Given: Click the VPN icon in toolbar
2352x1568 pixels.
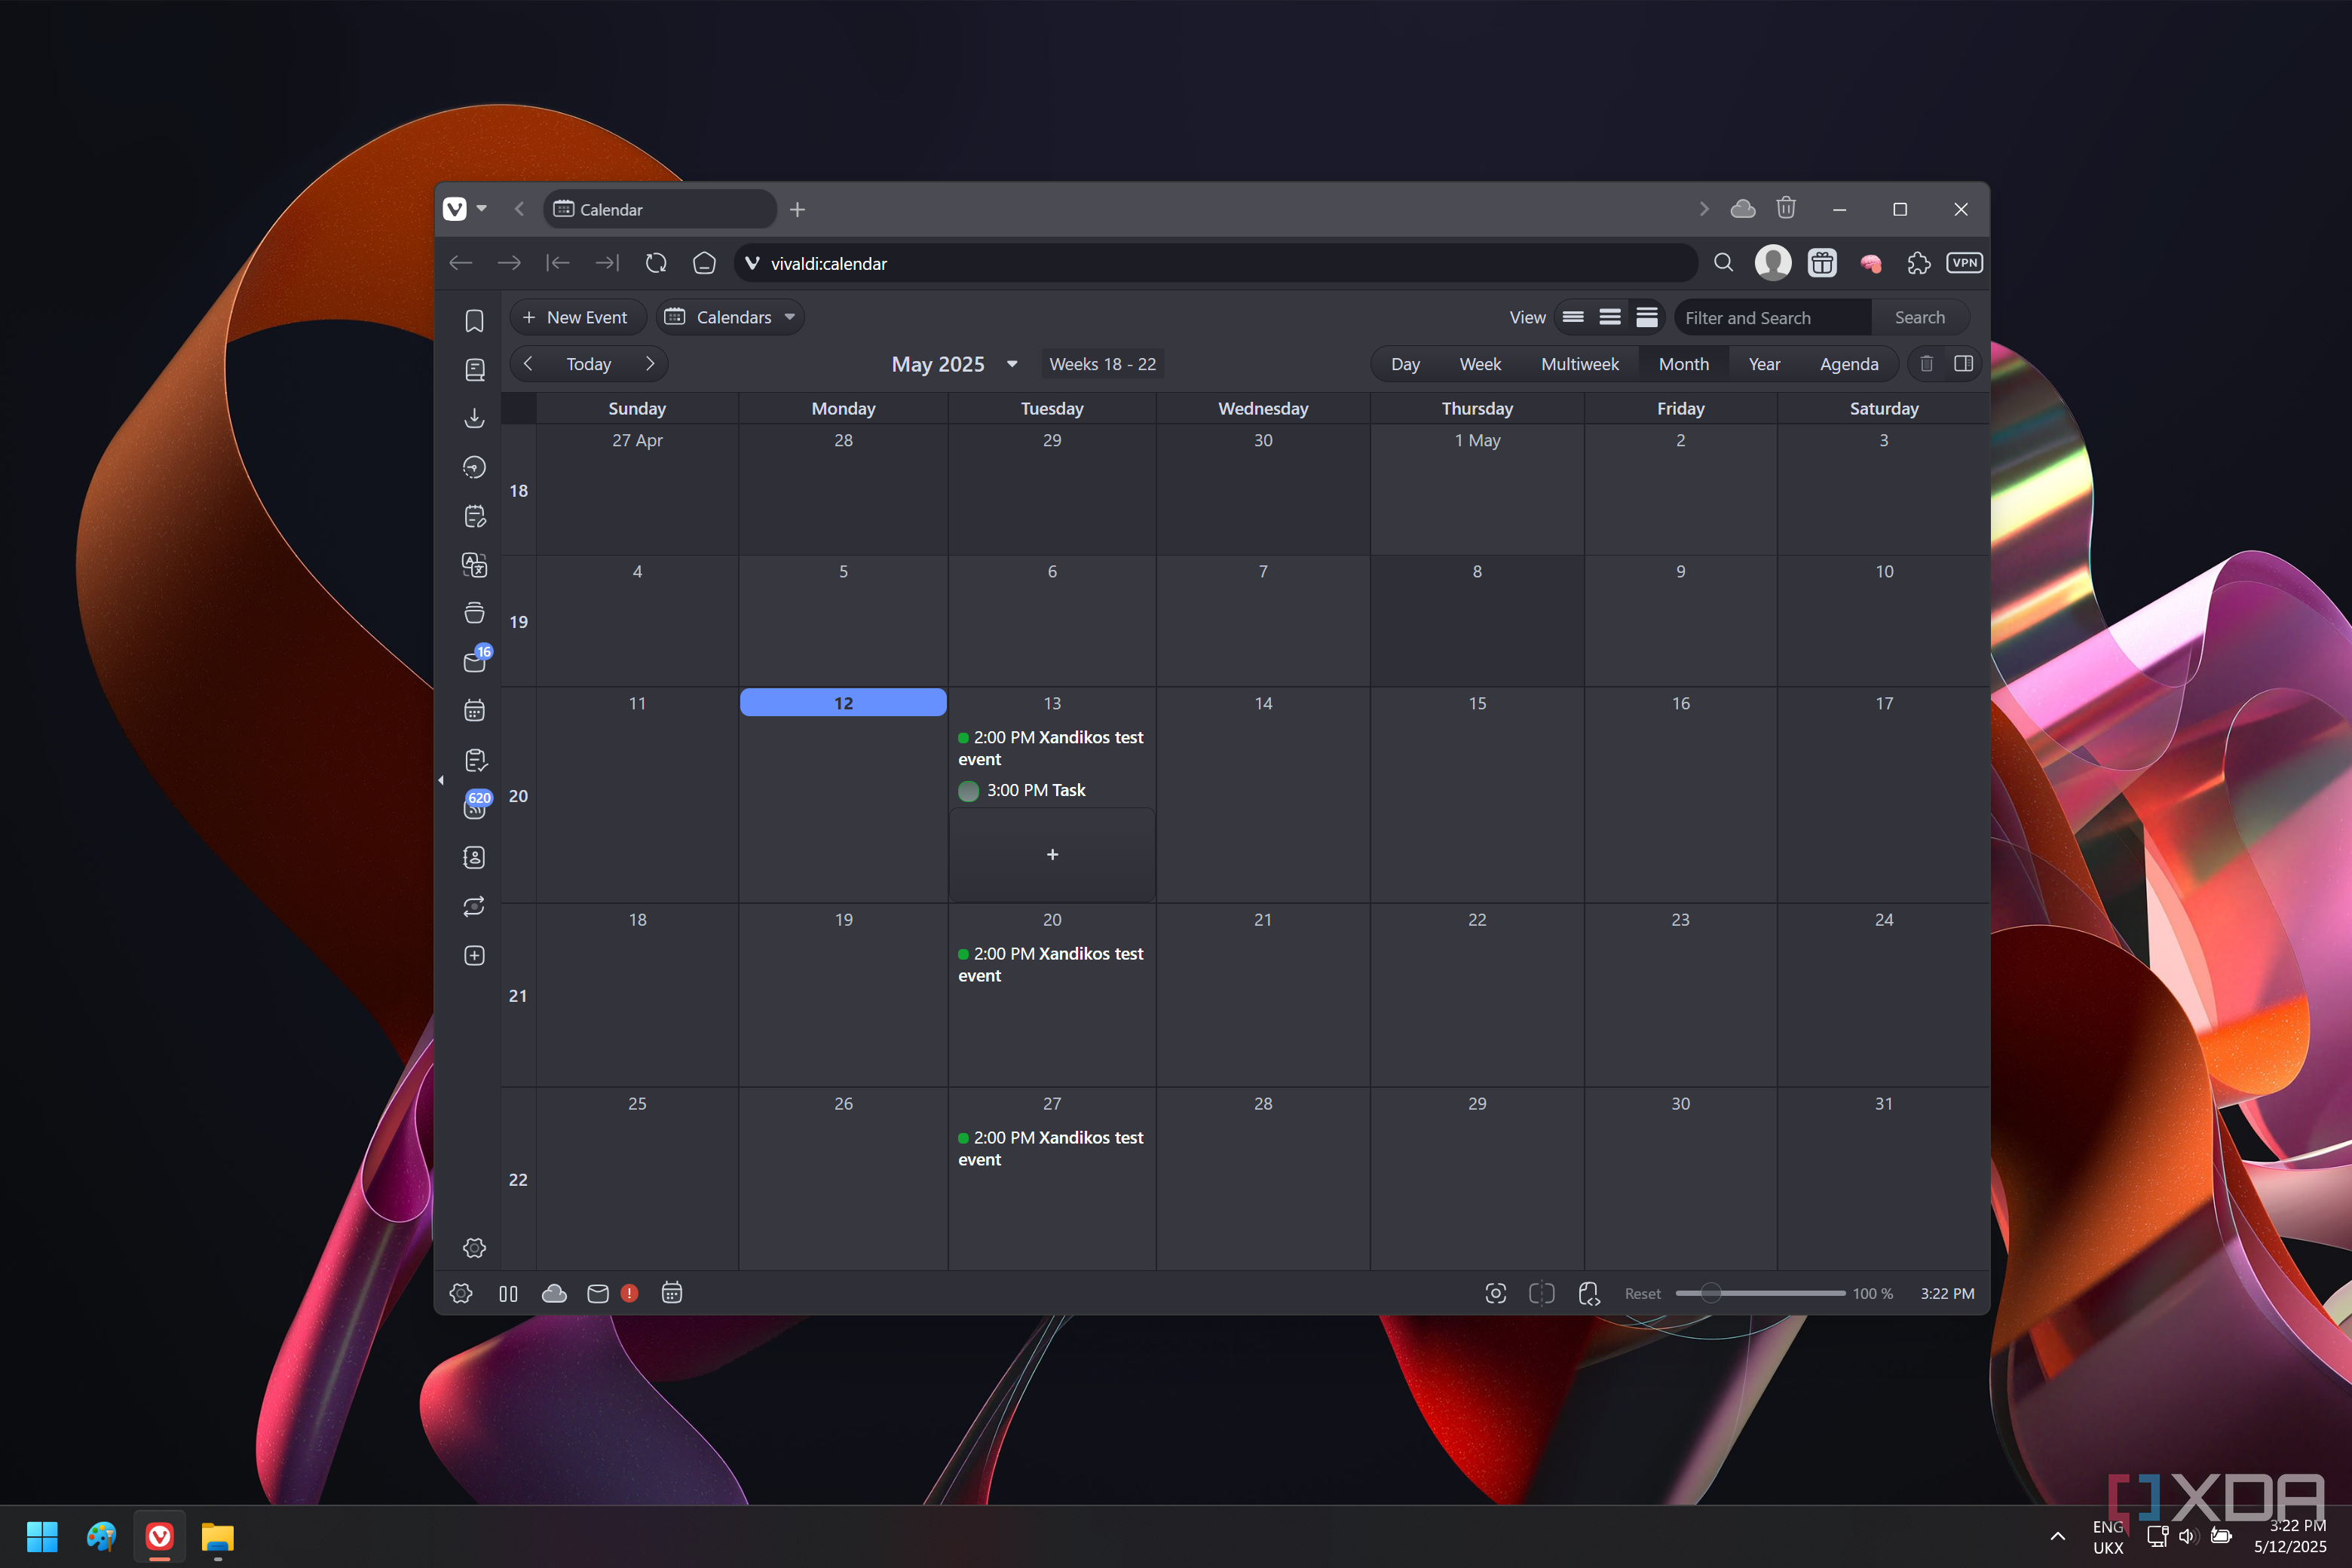Looking at the screenshot, I should [1964, 263].
